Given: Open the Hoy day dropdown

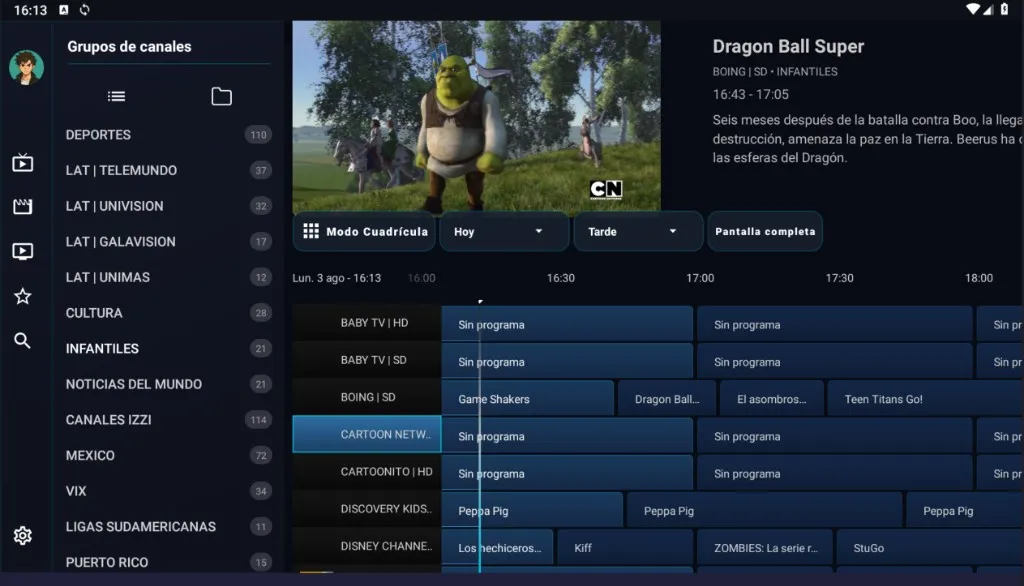Looking at the screenshot, I should [504, 231].
